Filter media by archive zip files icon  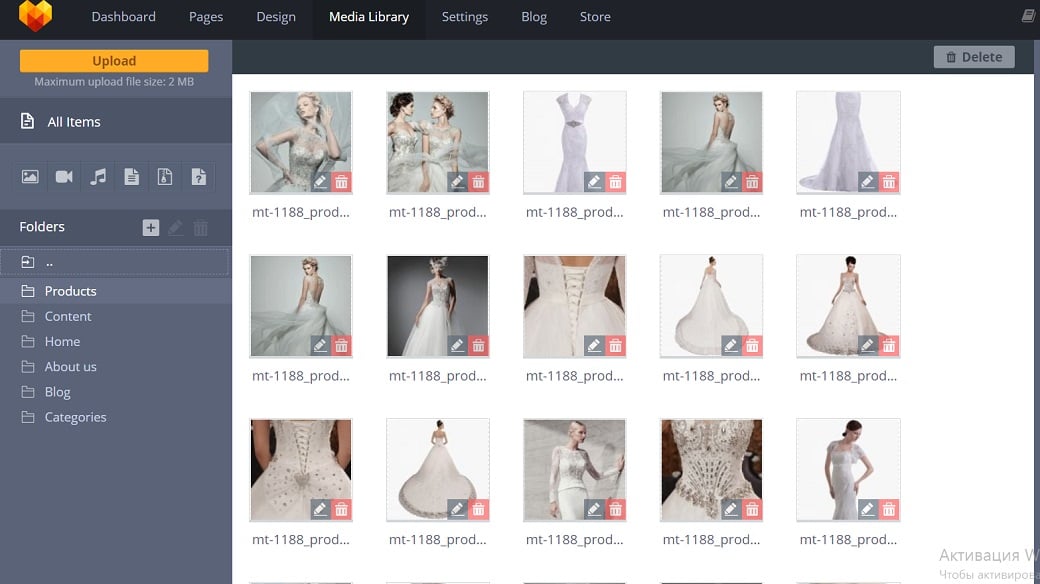pos(165,177)
